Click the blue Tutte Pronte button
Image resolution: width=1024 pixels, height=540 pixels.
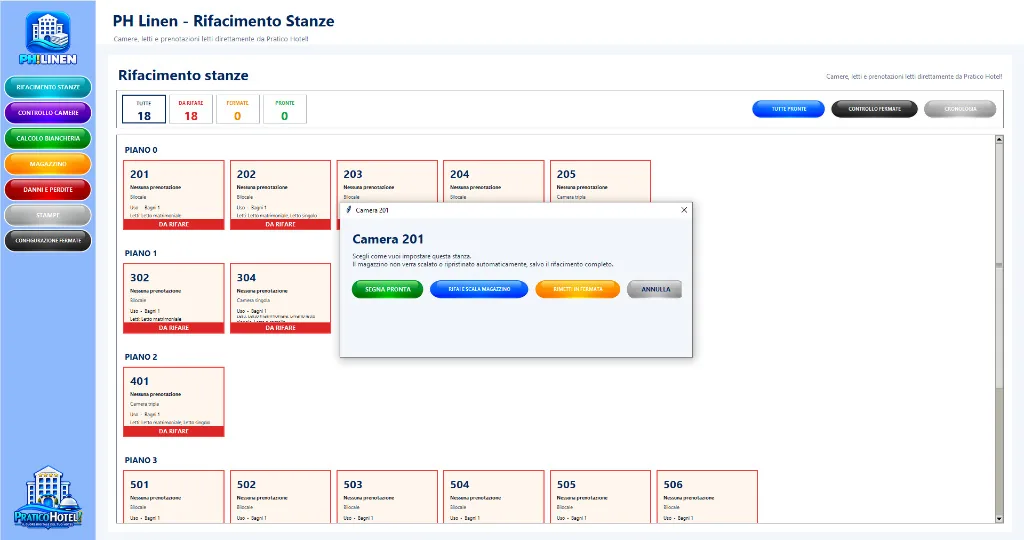tap(788, 109)
